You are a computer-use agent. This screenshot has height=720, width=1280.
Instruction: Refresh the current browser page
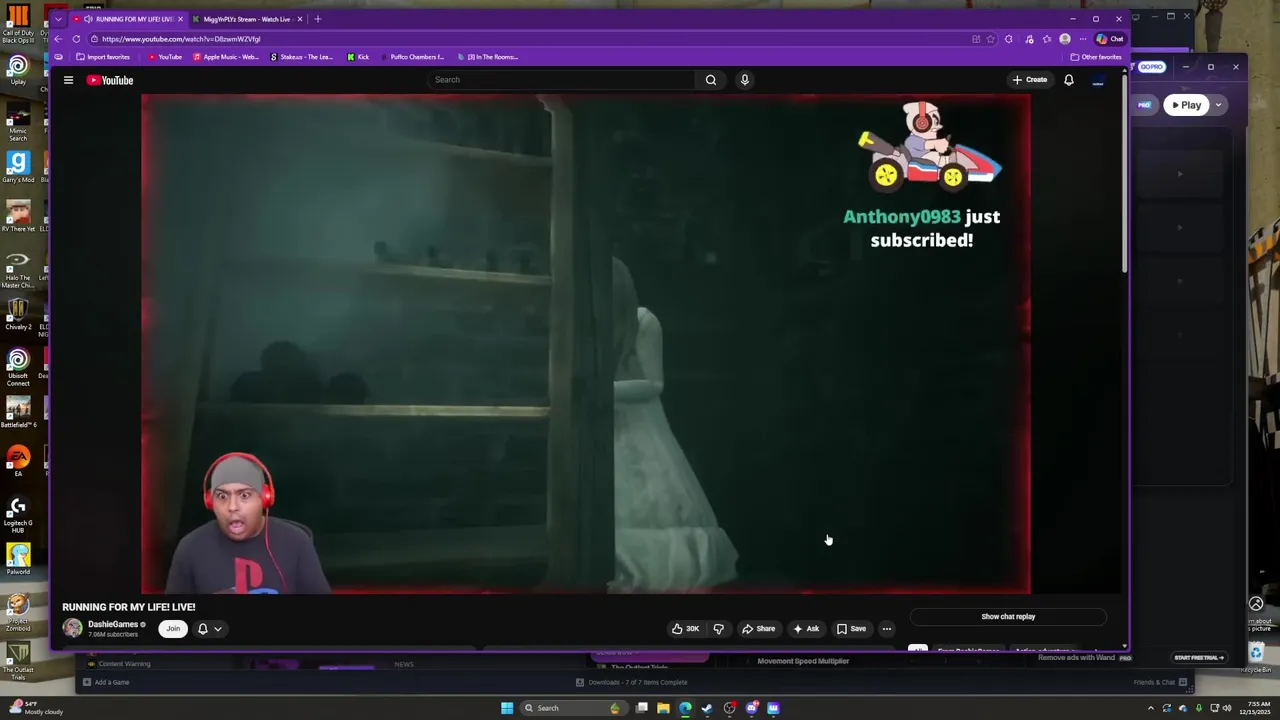tap(76, 39)
